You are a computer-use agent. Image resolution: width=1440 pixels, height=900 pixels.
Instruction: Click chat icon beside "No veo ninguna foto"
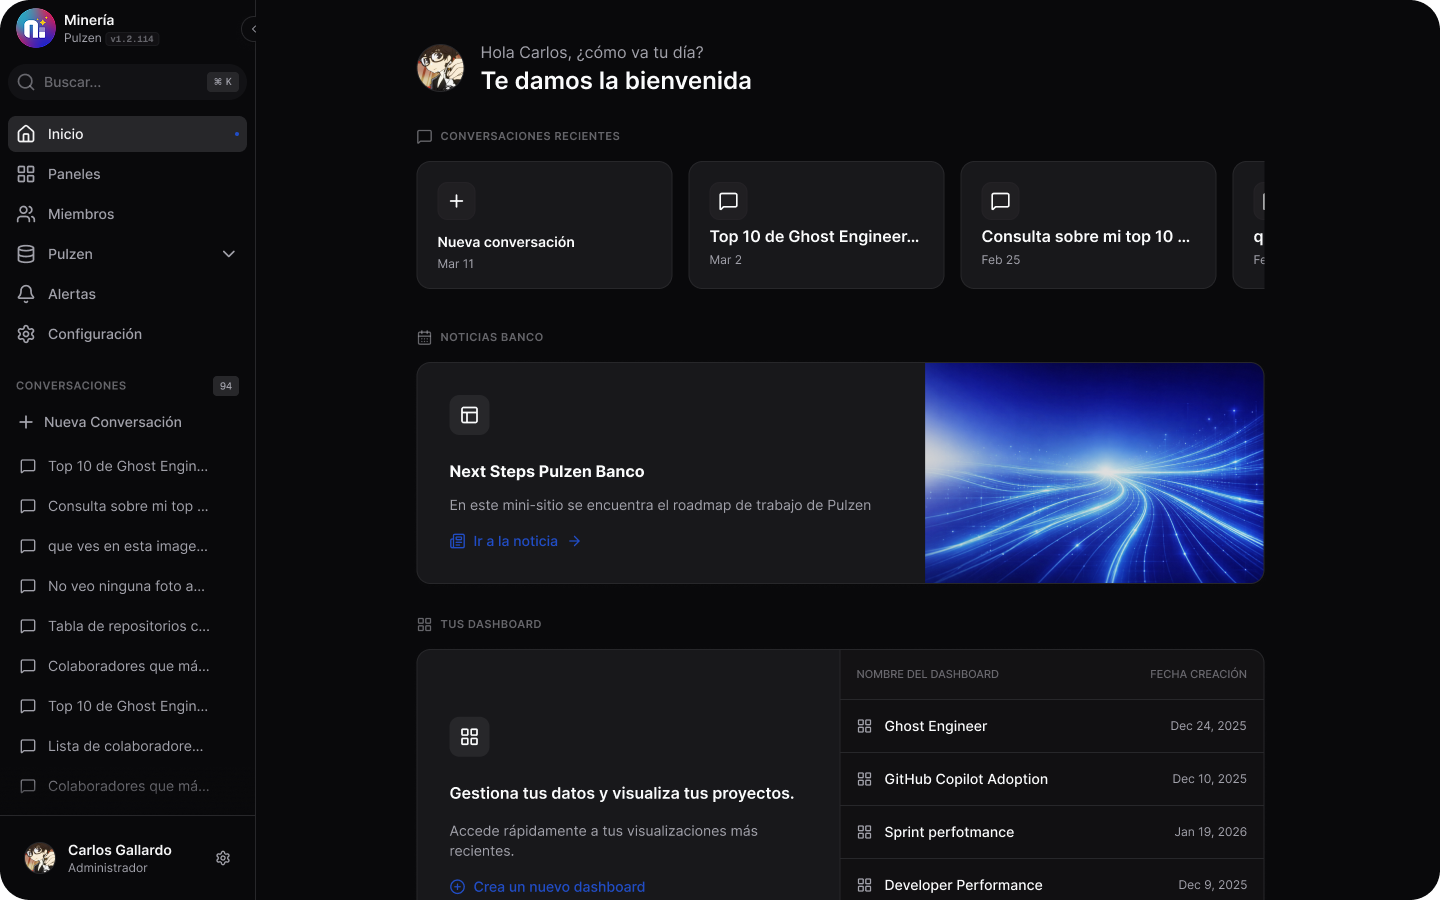tap(28, 586)
